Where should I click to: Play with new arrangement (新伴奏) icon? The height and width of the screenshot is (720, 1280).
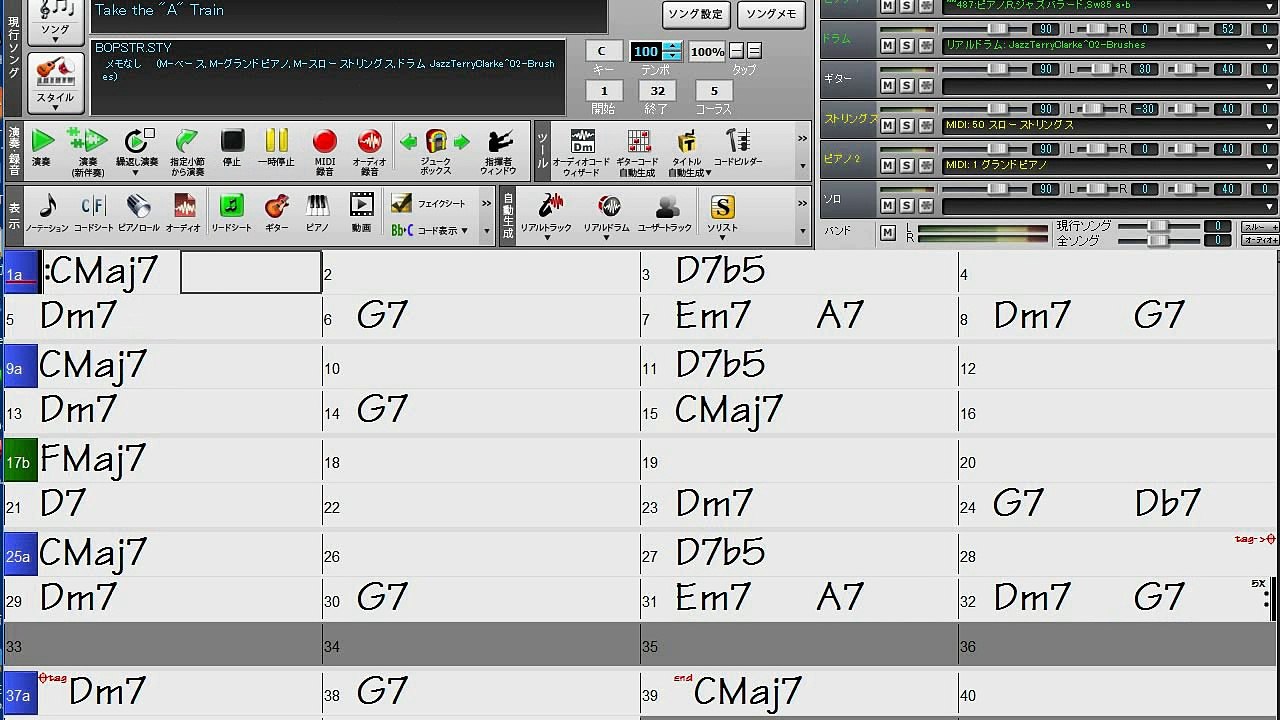pyautogui.click(x=88, y=151)
